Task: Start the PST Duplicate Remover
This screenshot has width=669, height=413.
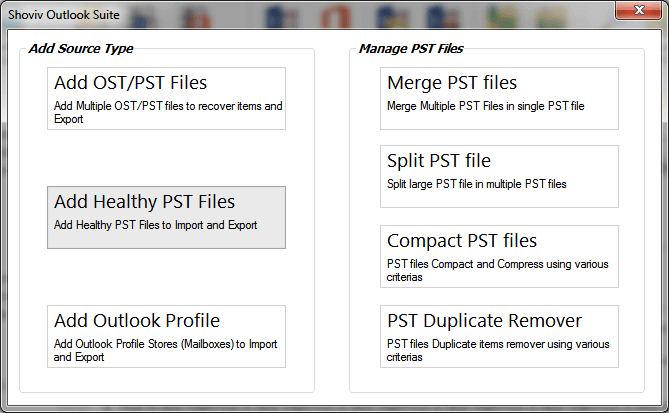Action: [x=499, y=336]
